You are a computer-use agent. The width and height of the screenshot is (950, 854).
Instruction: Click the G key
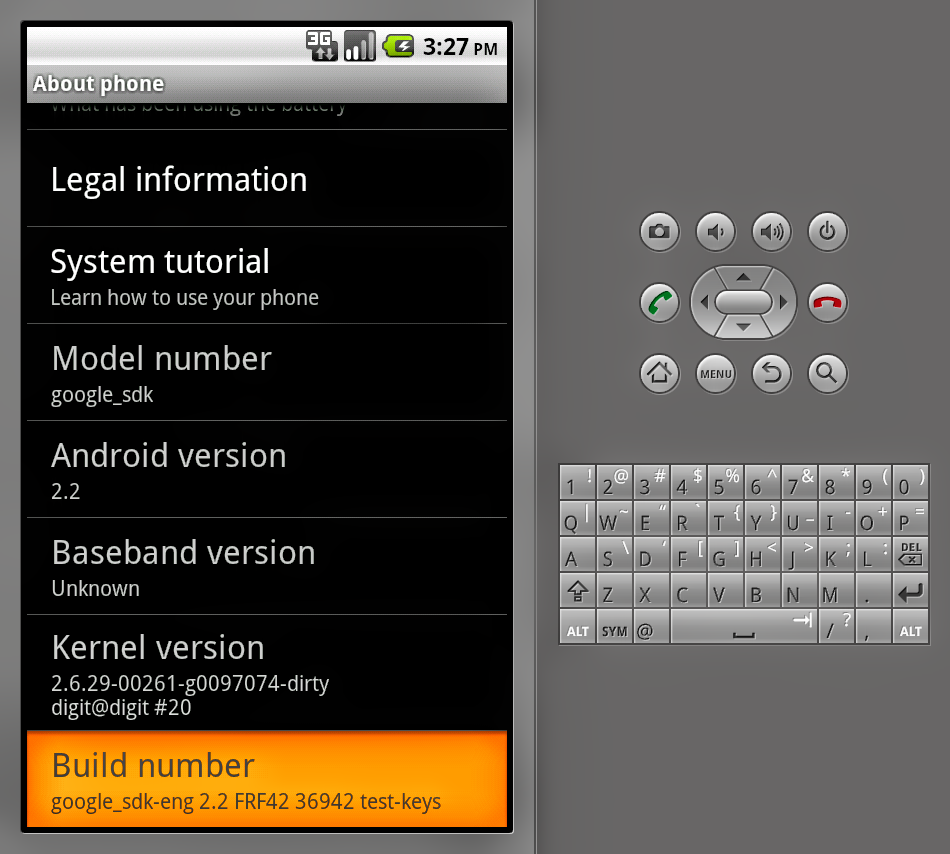[725, 554]
